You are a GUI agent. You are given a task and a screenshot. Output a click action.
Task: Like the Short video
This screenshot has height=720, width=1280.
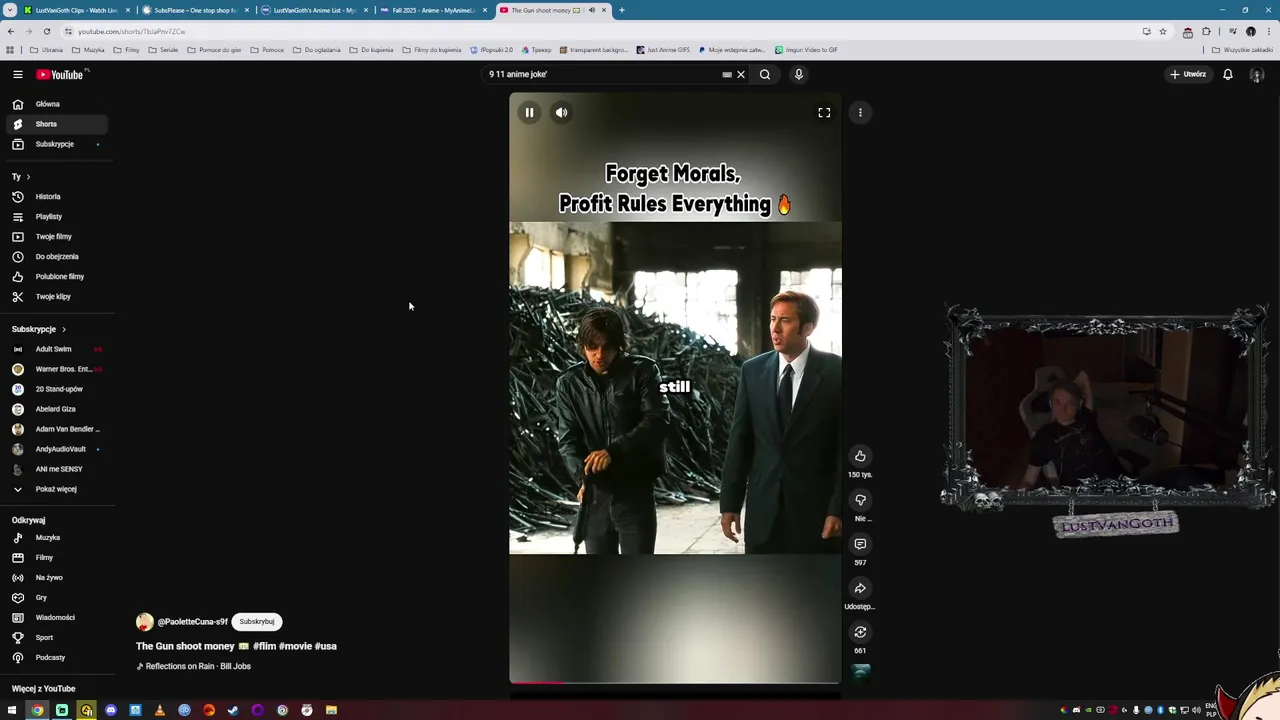(x=860, y=456)
